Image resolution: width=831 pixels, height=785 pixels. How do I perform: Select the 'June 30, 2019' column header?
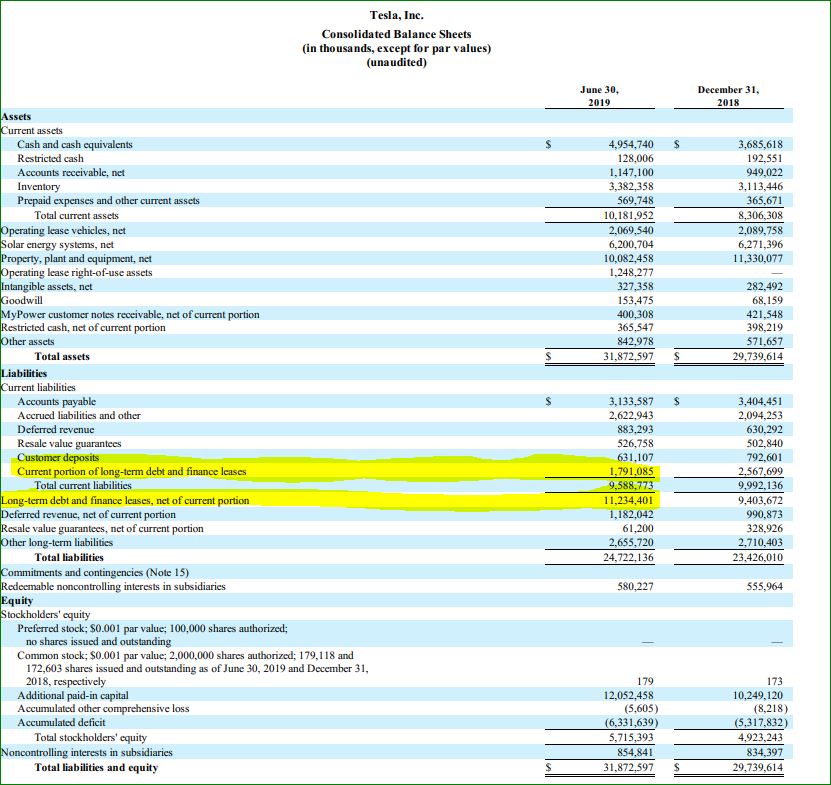click(x=599, y=96)
